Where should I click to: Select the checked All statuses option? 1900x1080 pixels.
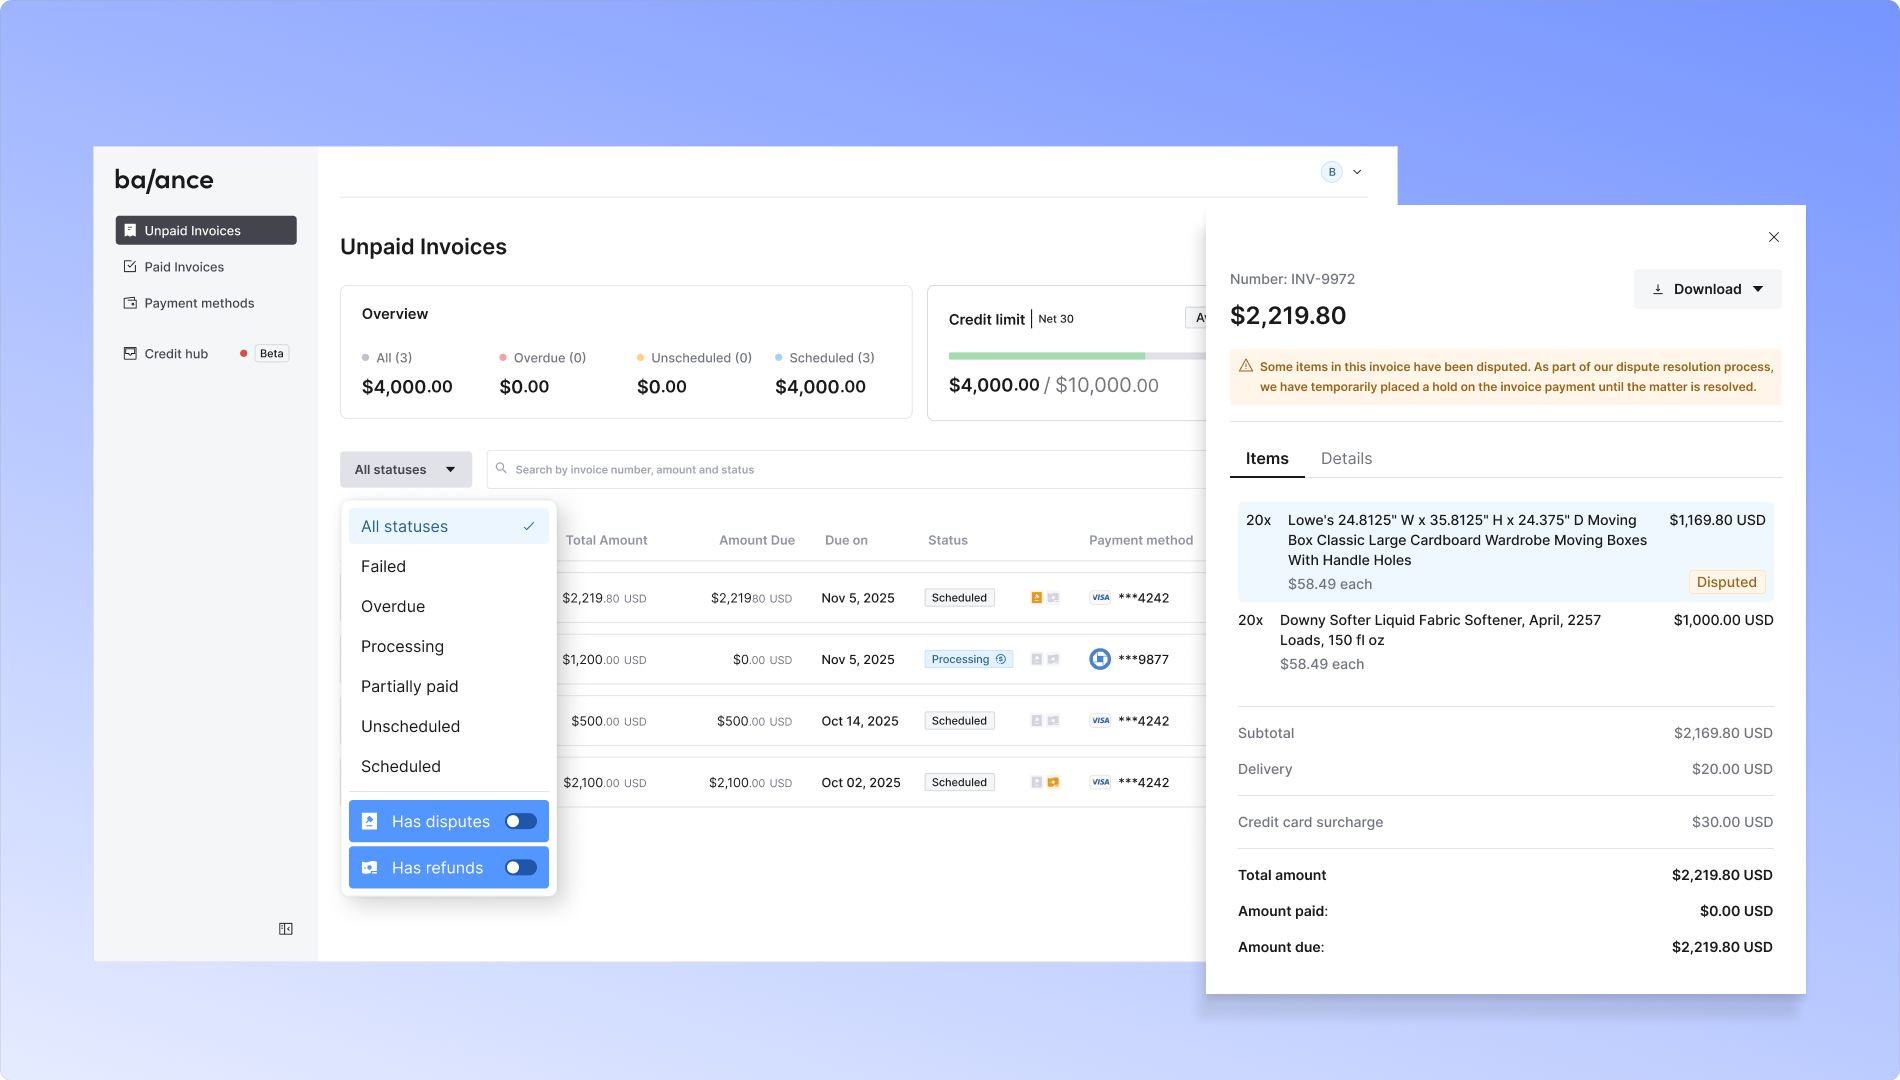(449, 527)
